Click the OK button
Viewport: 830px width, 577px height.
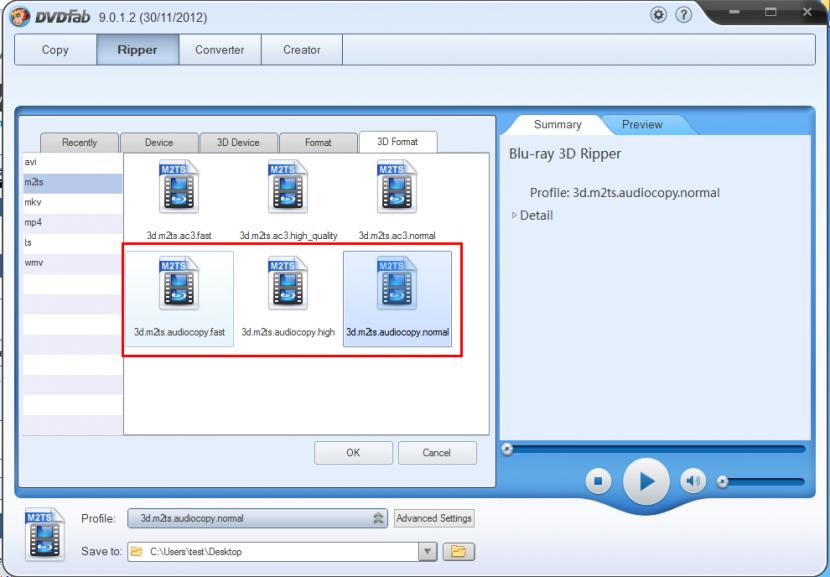tap(353, 453)
